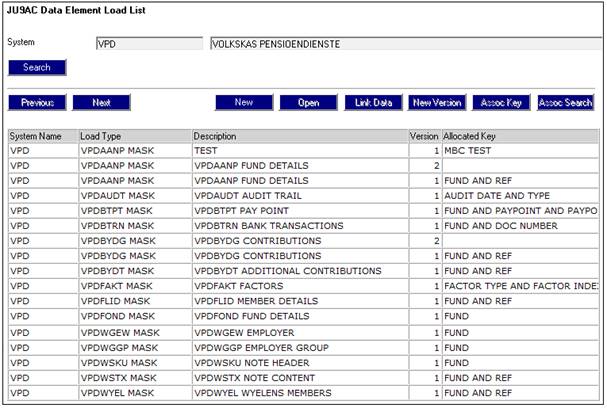
Task: Click the VOLKSKAS PENSIOENDIENSTE system name field
Action: [x=406, y=44]
